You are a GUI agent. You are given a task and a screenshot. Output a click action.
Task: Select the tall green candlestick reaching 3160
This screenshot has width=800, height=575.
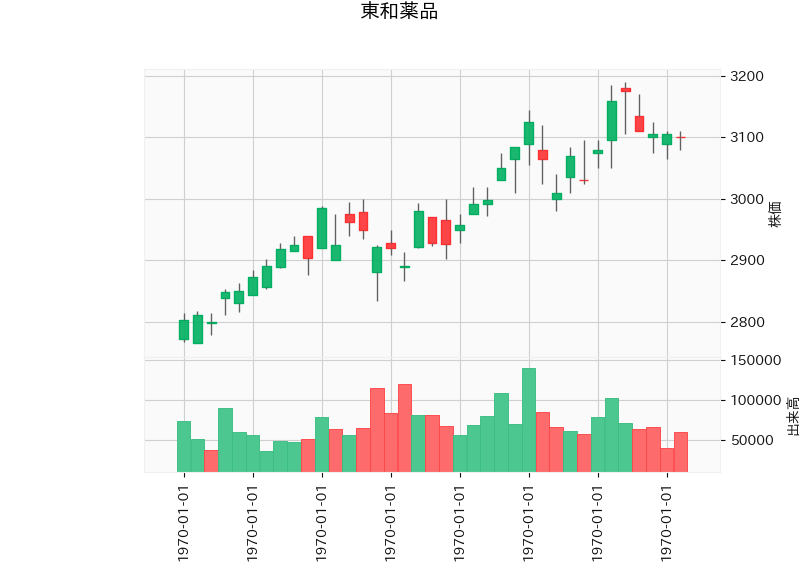click(612, 121)
